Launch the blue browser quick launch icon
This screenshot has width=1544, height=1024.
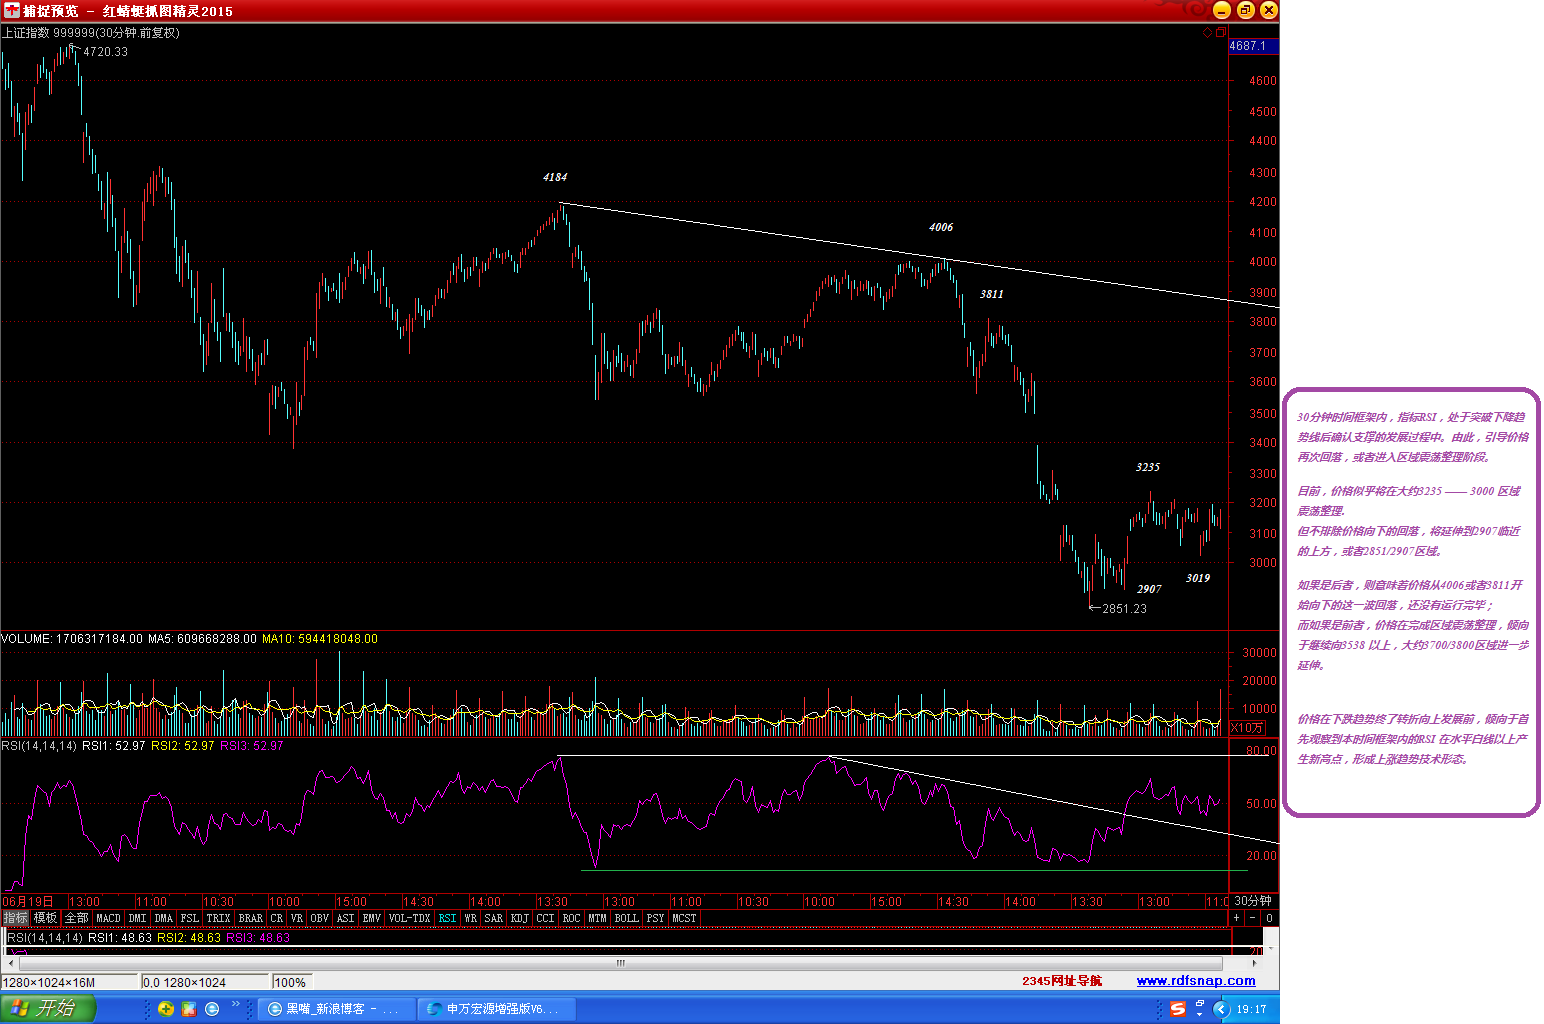212,1009
